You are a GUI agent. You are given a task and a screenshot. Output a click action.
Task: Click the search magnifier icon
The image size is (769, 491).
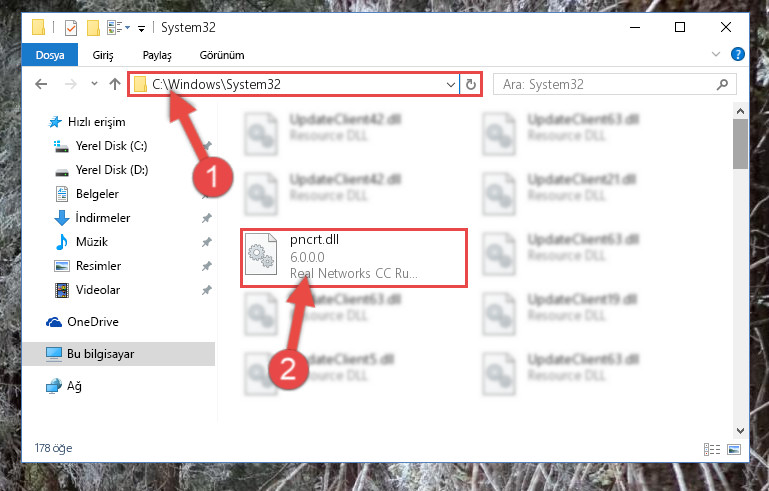(722, 84)
